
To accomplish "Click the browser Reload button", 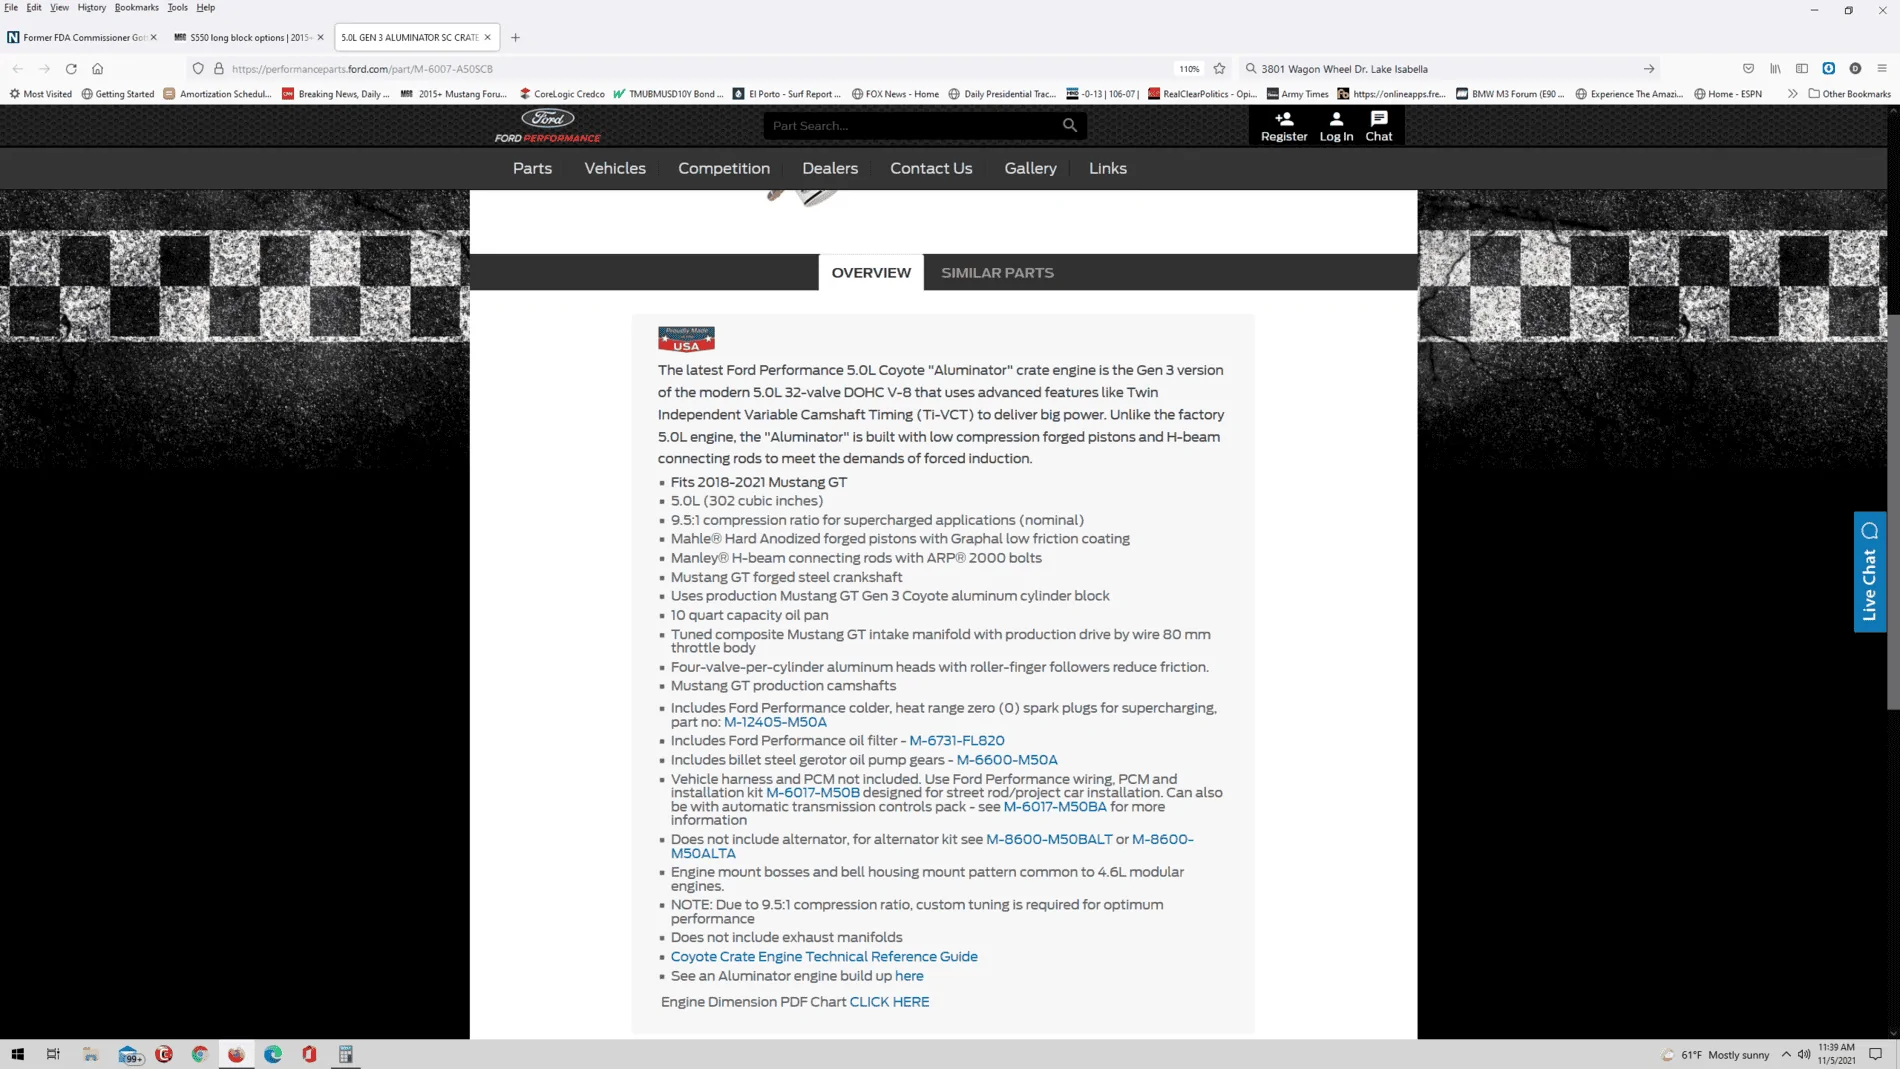I will pos(71,69).
